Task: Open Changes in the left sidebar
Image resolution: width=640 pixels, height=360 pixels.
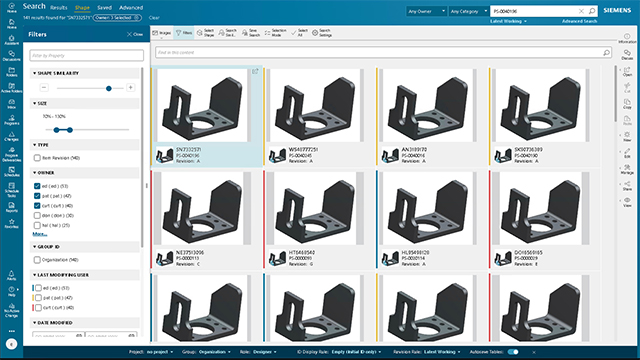Action: (11, 136)
